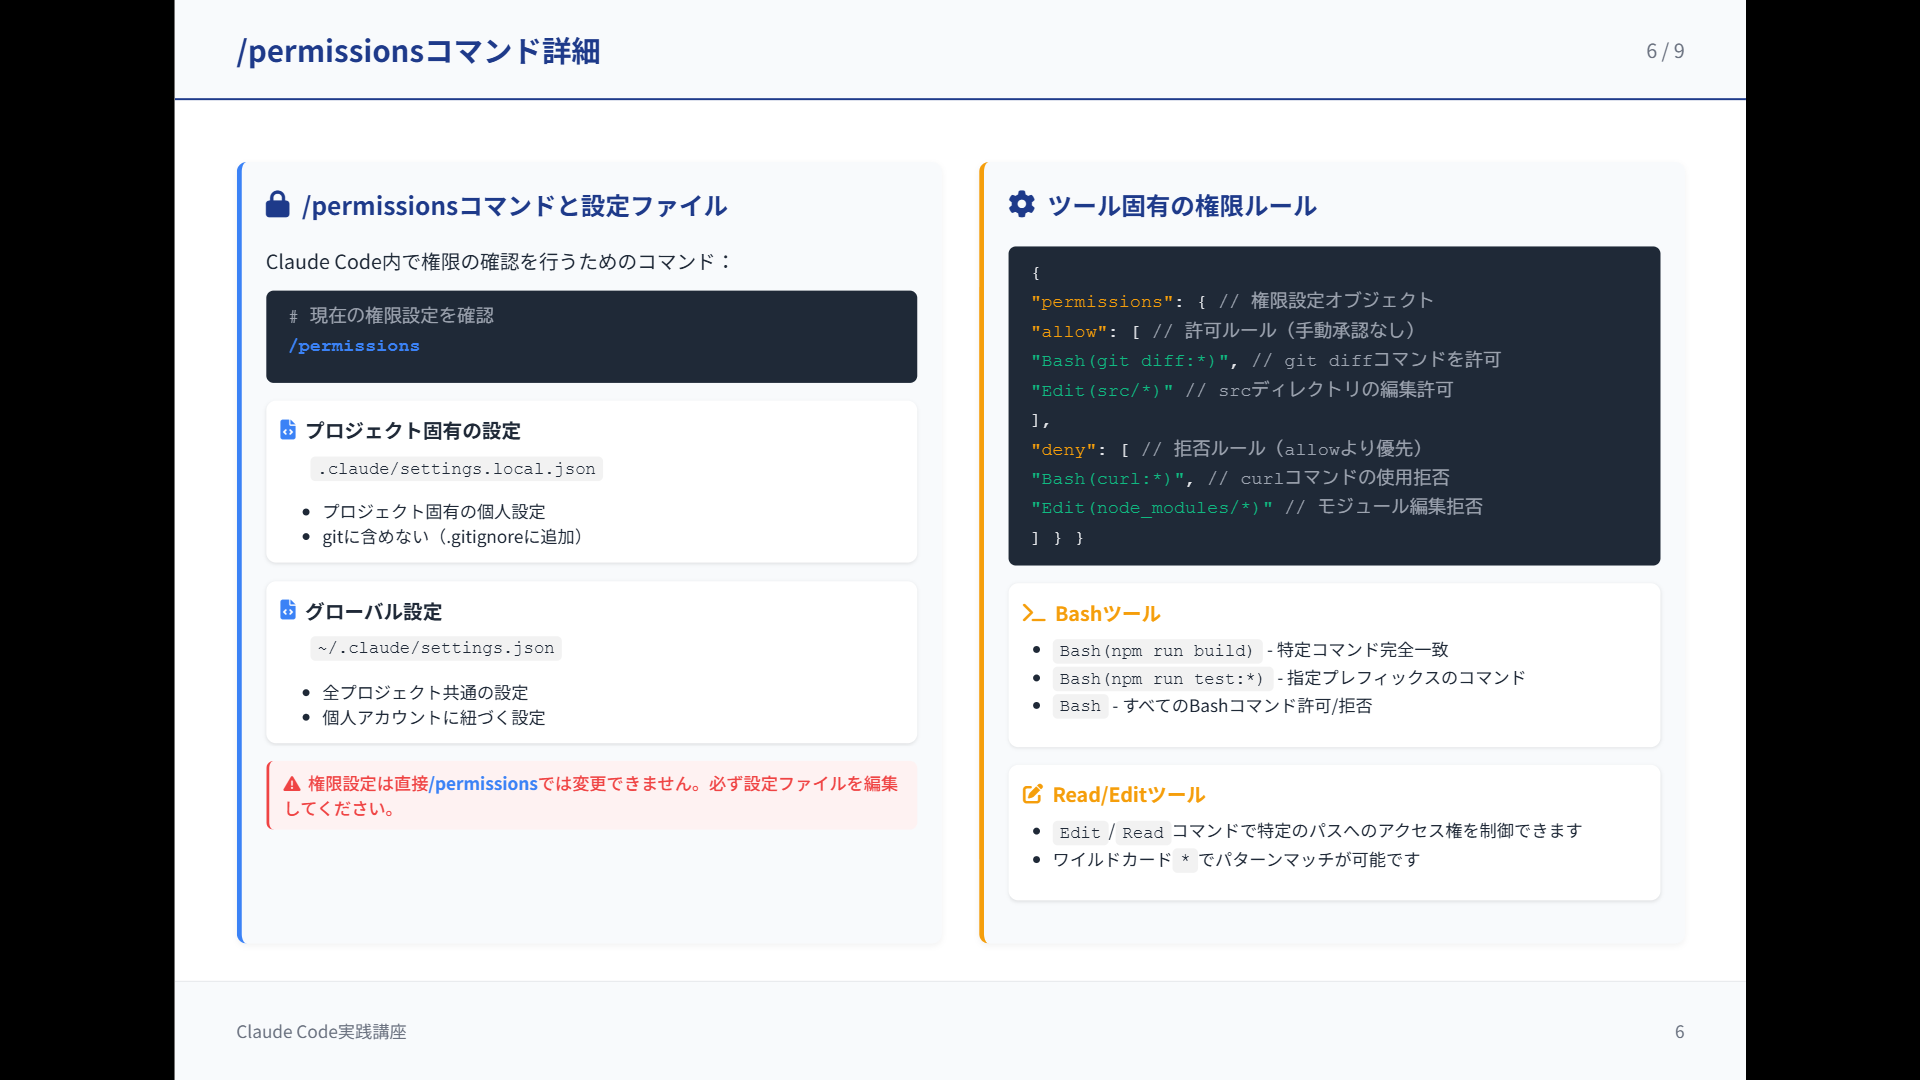This screenshot has height=1080, width=1920.
Task: Click bullet プロジェクト固有の個人設定
Action: pos(434,511)
